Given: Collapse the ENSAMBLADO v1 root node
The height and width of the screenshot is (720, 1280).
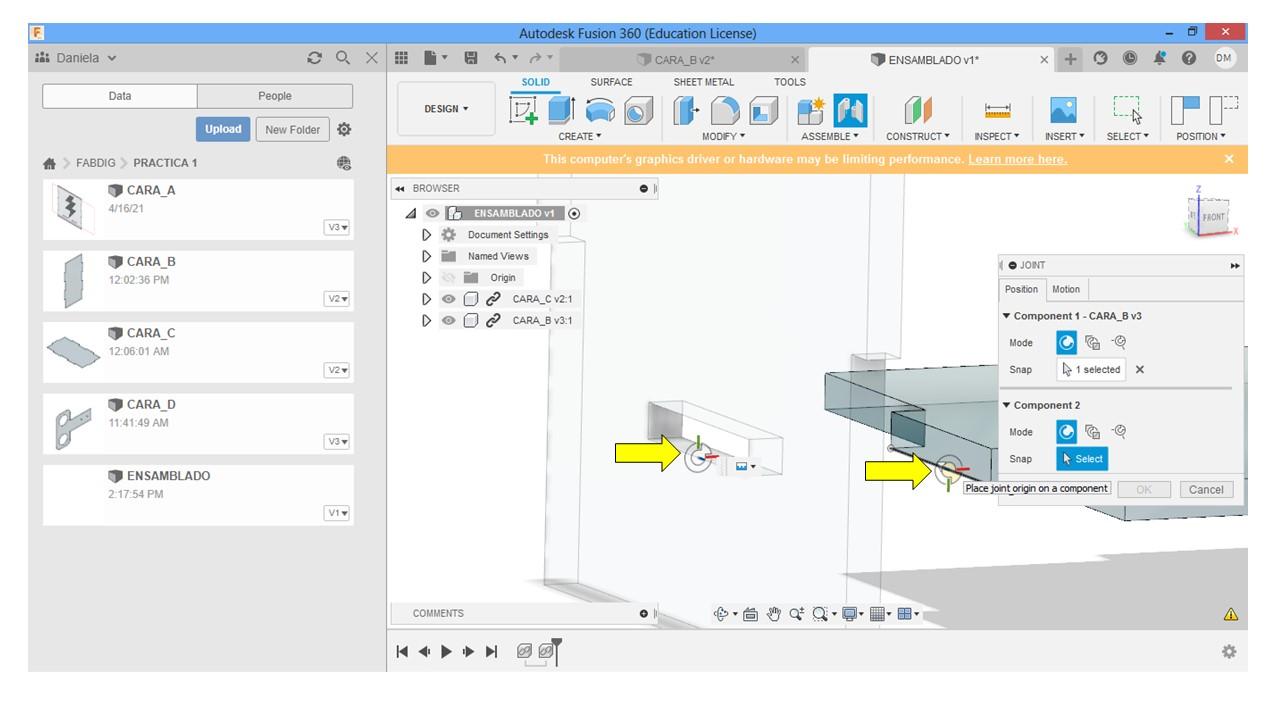Looking at the screenshot, I should pyautogui.click(x=411, y=213).
